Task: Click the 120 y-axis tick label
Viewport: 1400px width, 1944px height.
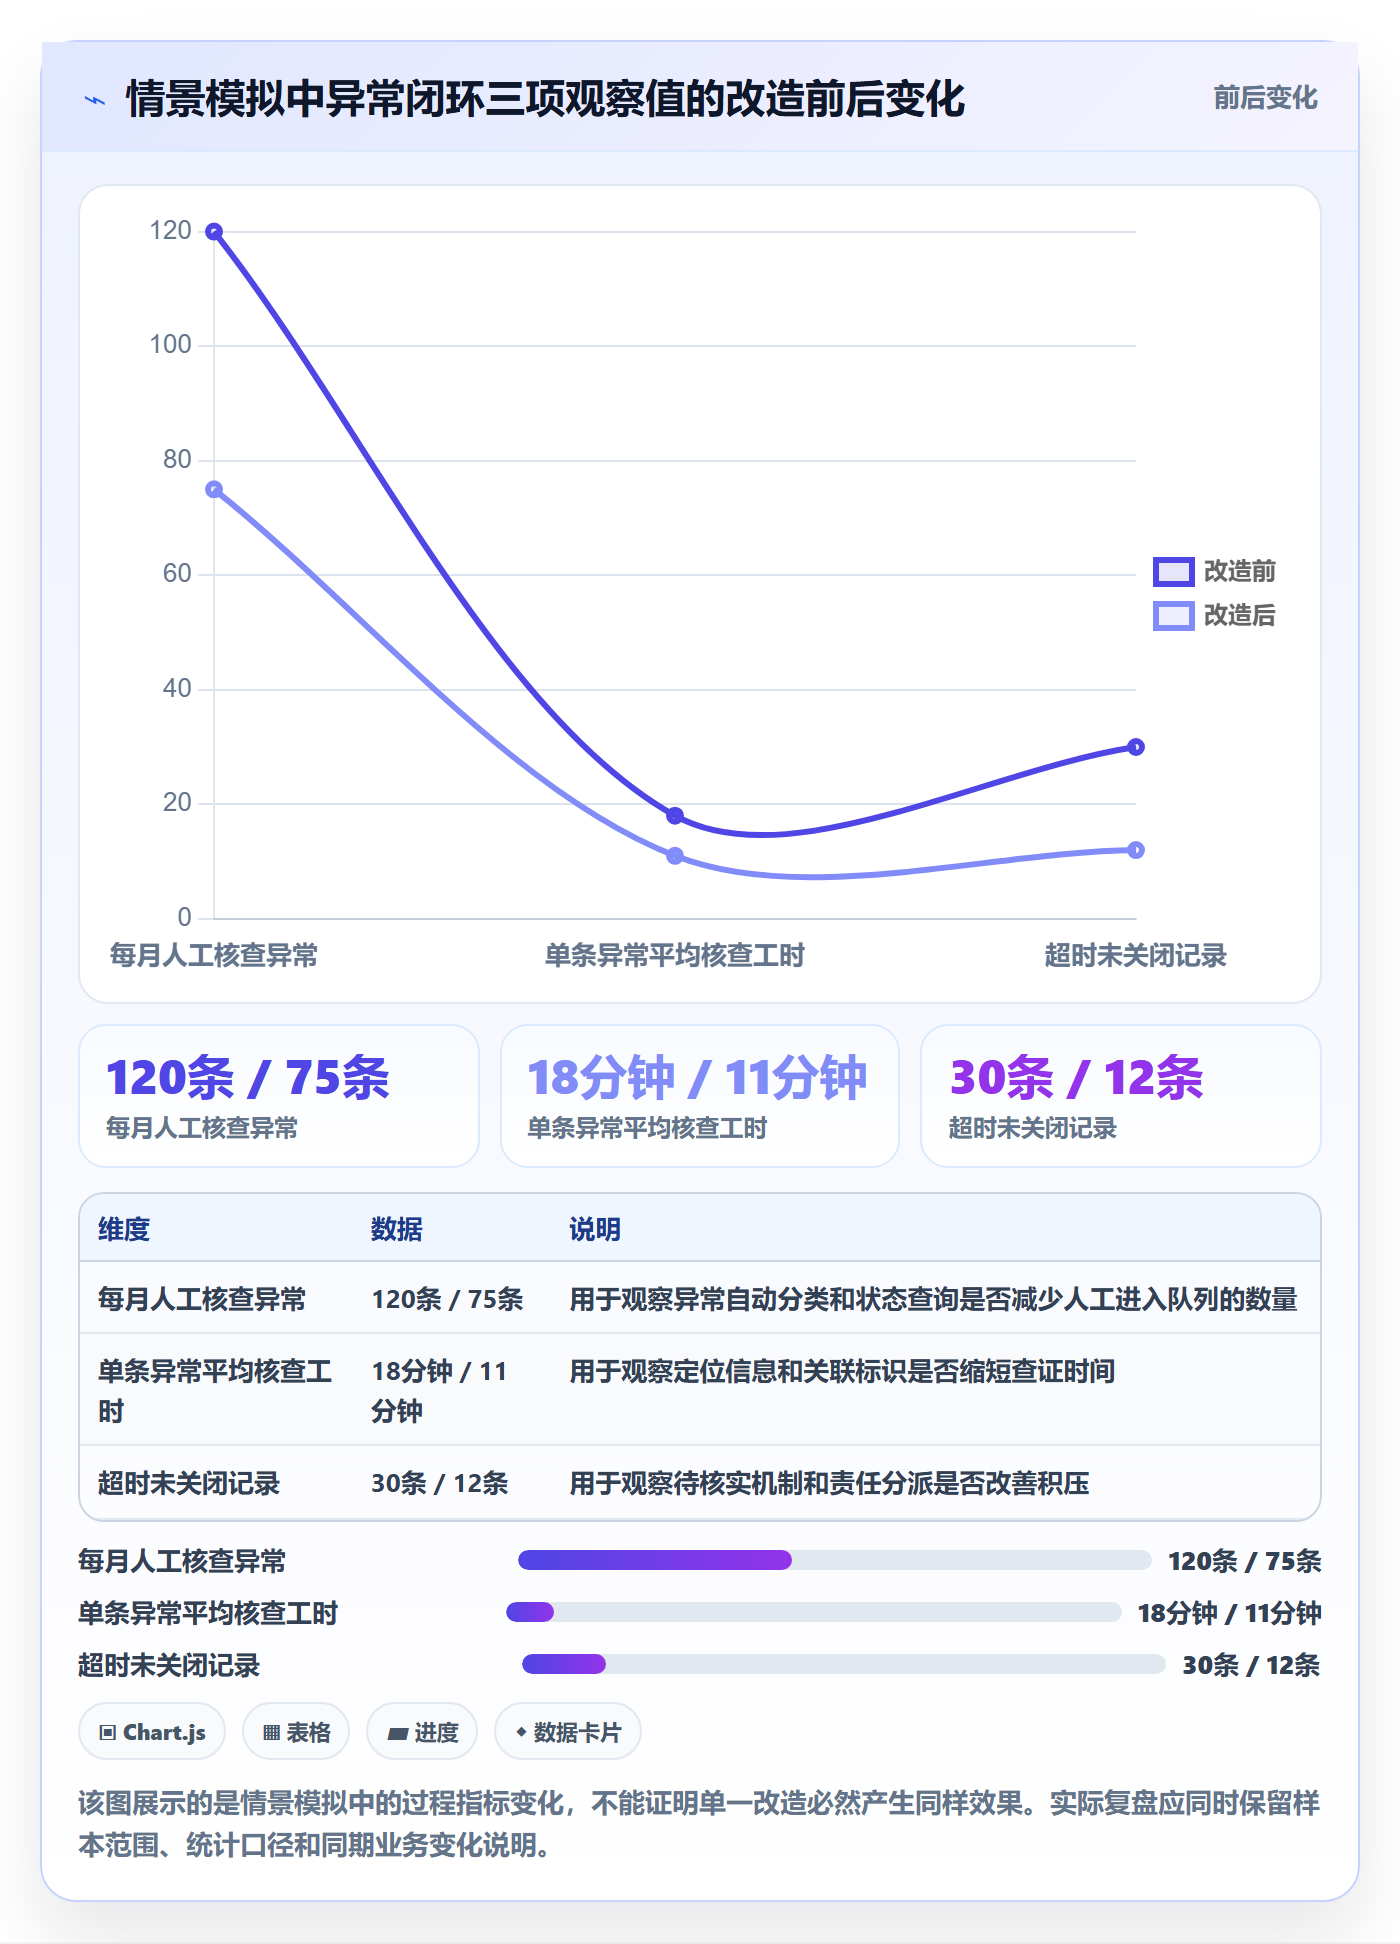Action: pos(170,231)
